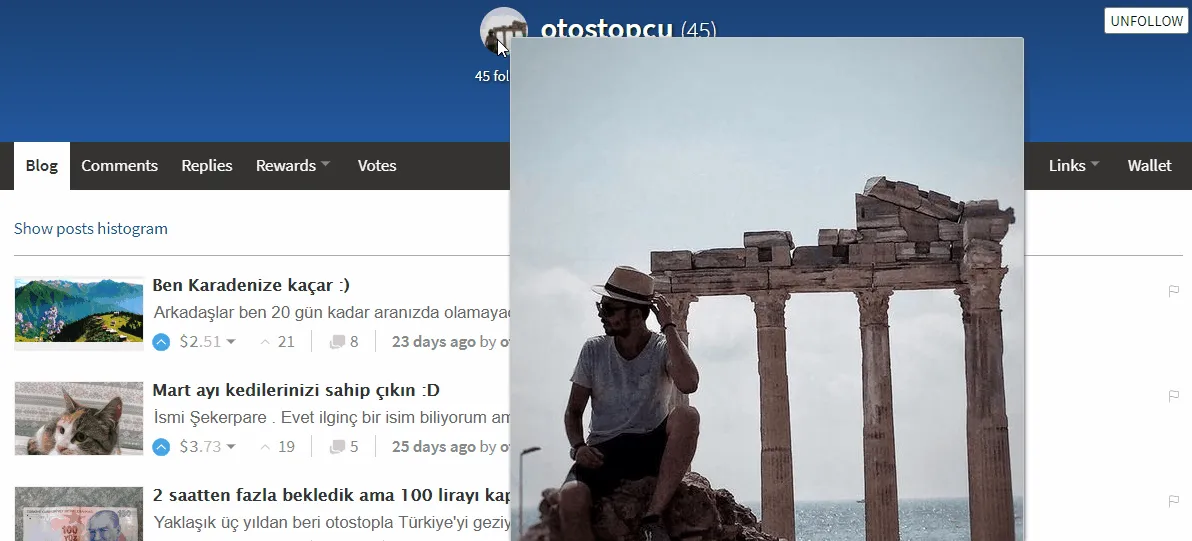Open the calico cat post thumbnail

(79, 418)
